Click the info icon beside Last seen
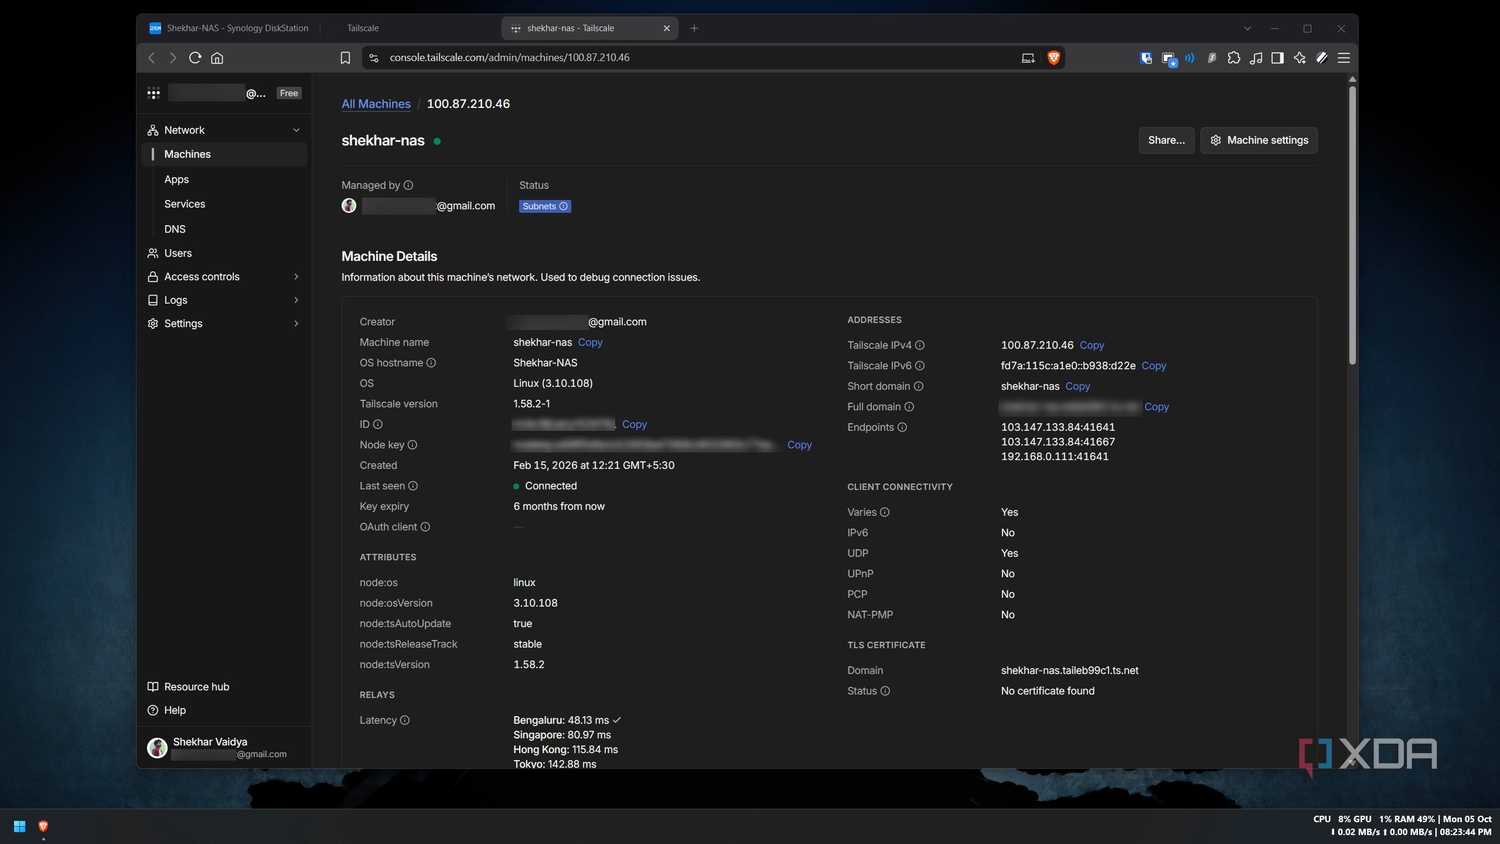Screen dimensions: 1500x844 pyautogui.click(x=413, y=486)
